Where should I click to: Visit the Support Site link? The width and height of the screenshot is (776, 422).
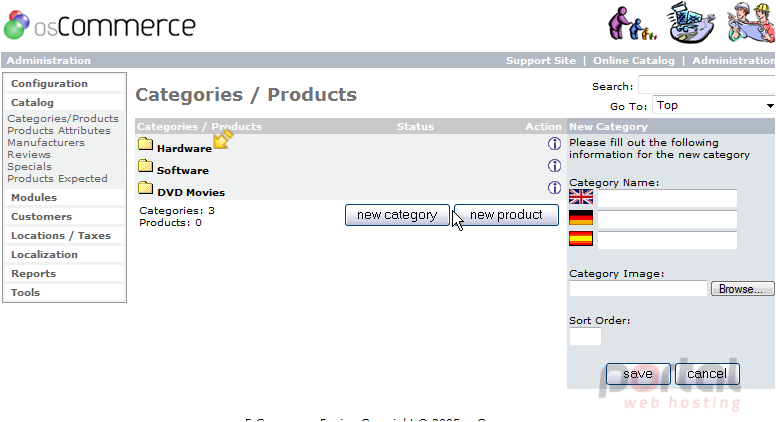(x=541, y=60)
